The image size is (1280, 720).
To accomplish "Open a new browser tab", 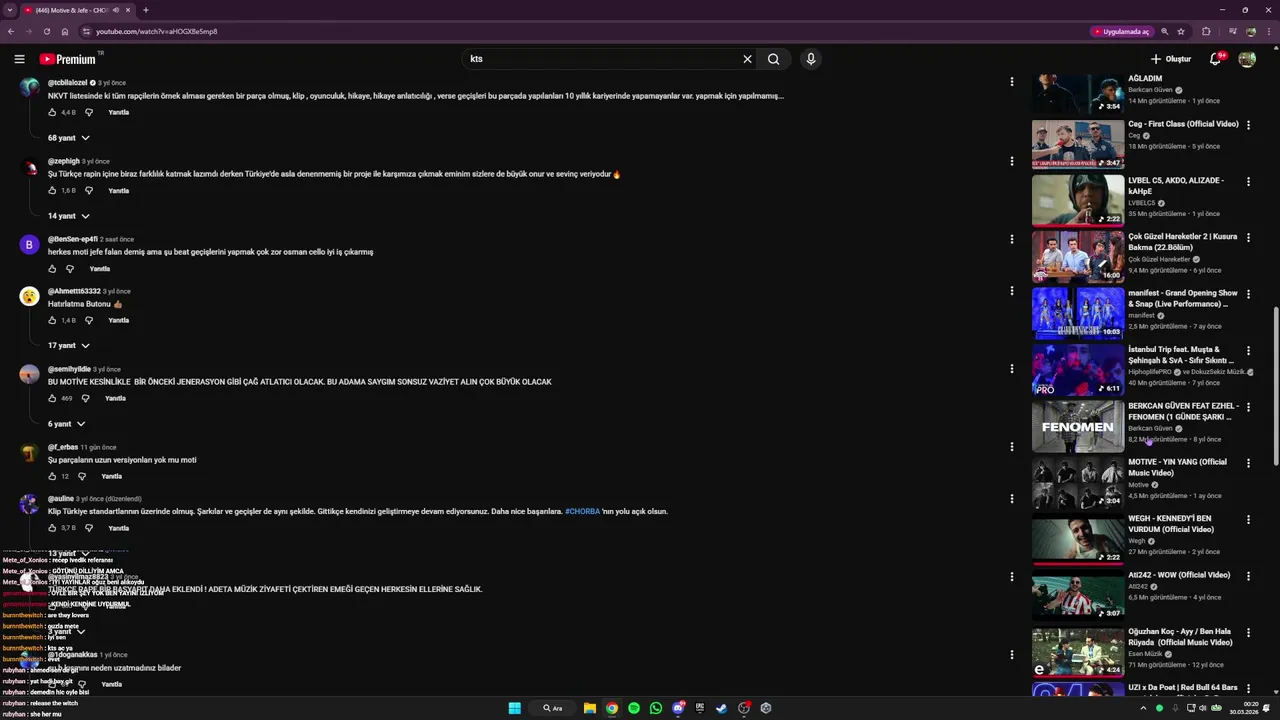I will (x=145, y=10).
